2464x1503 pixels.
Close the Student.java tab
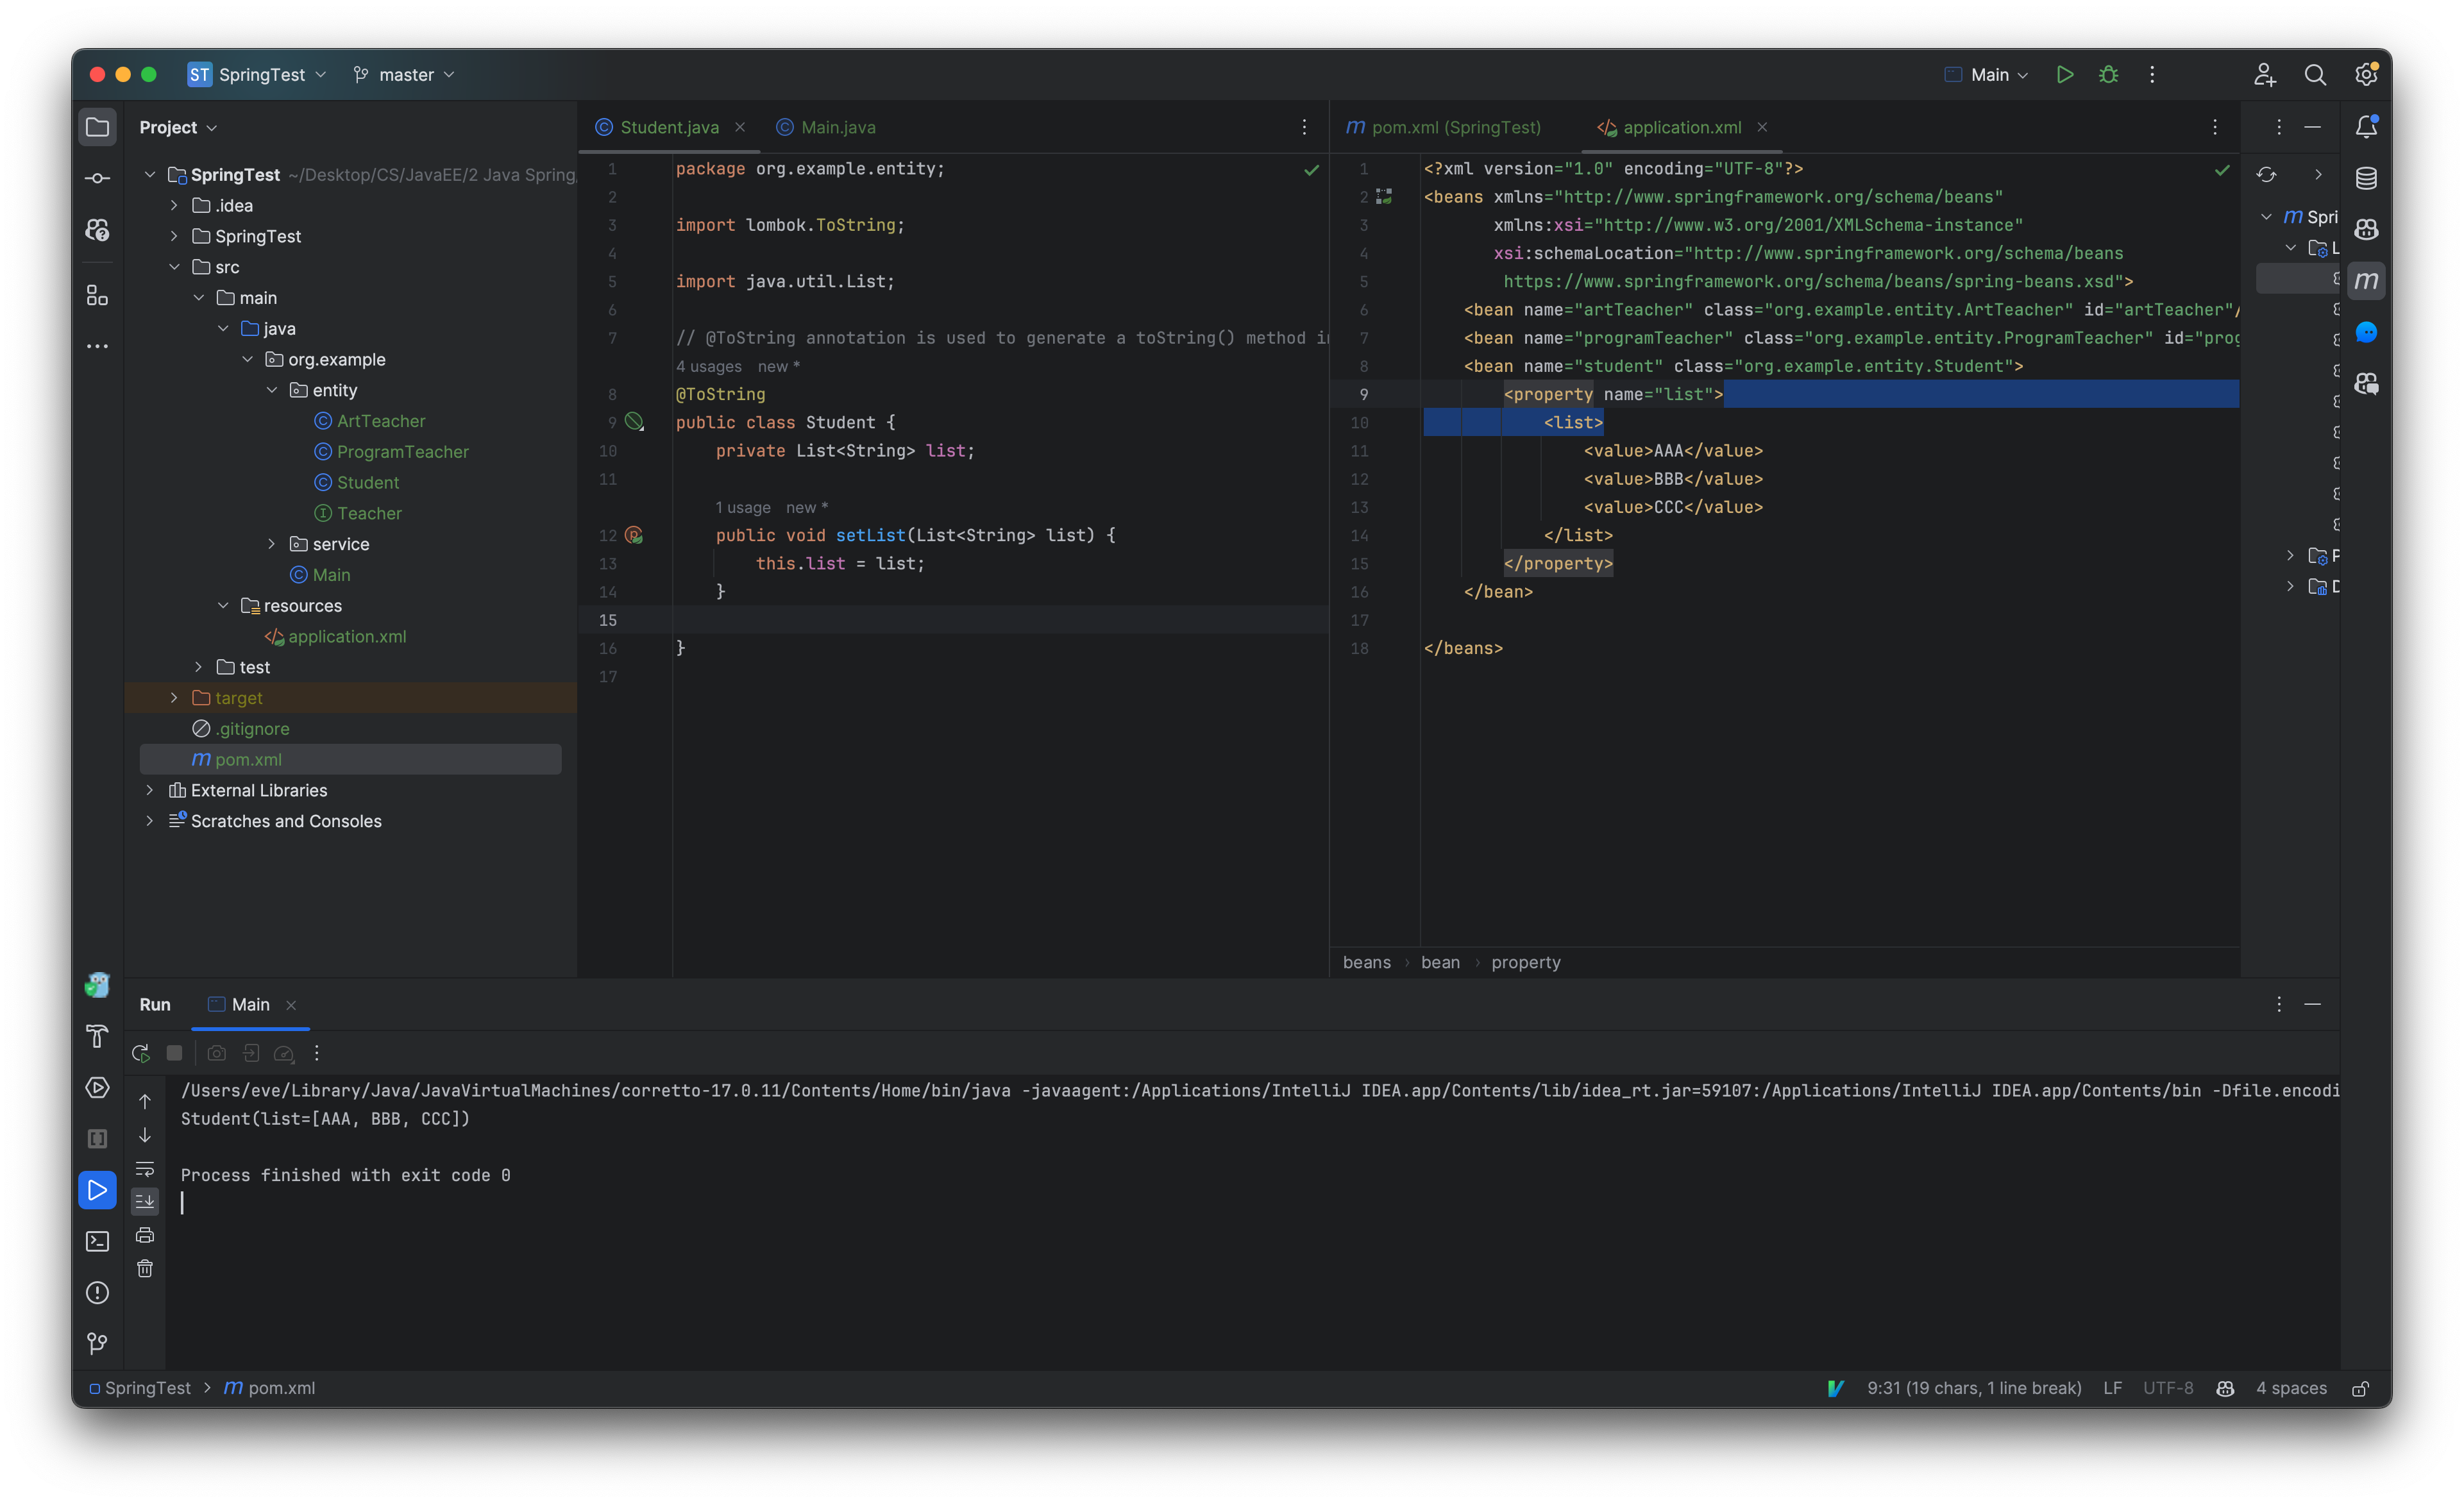click(x=740, y=127)
